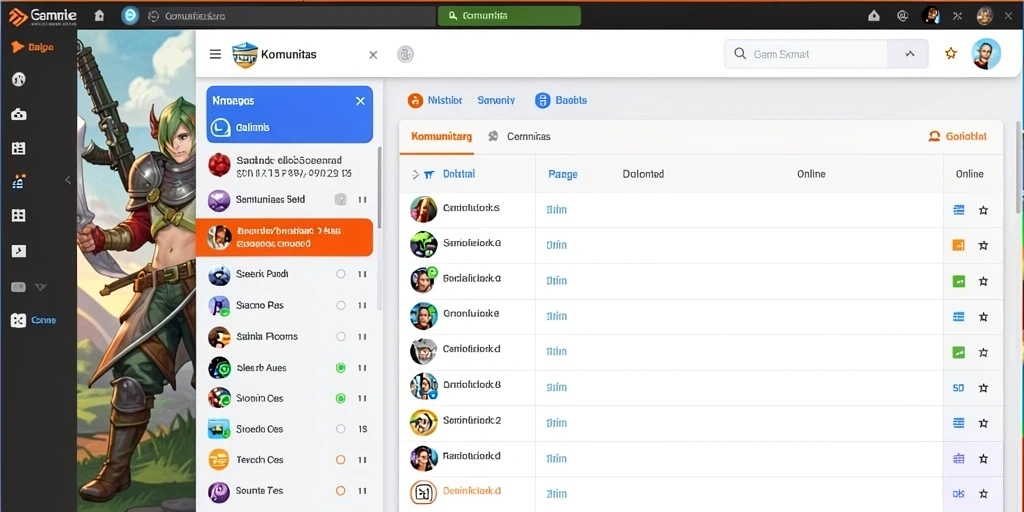The height and width of the screenshot is (512, 1024).
Task: Click the orange square icon in second row
Action: pyautogui.click(x=959, y=245)
